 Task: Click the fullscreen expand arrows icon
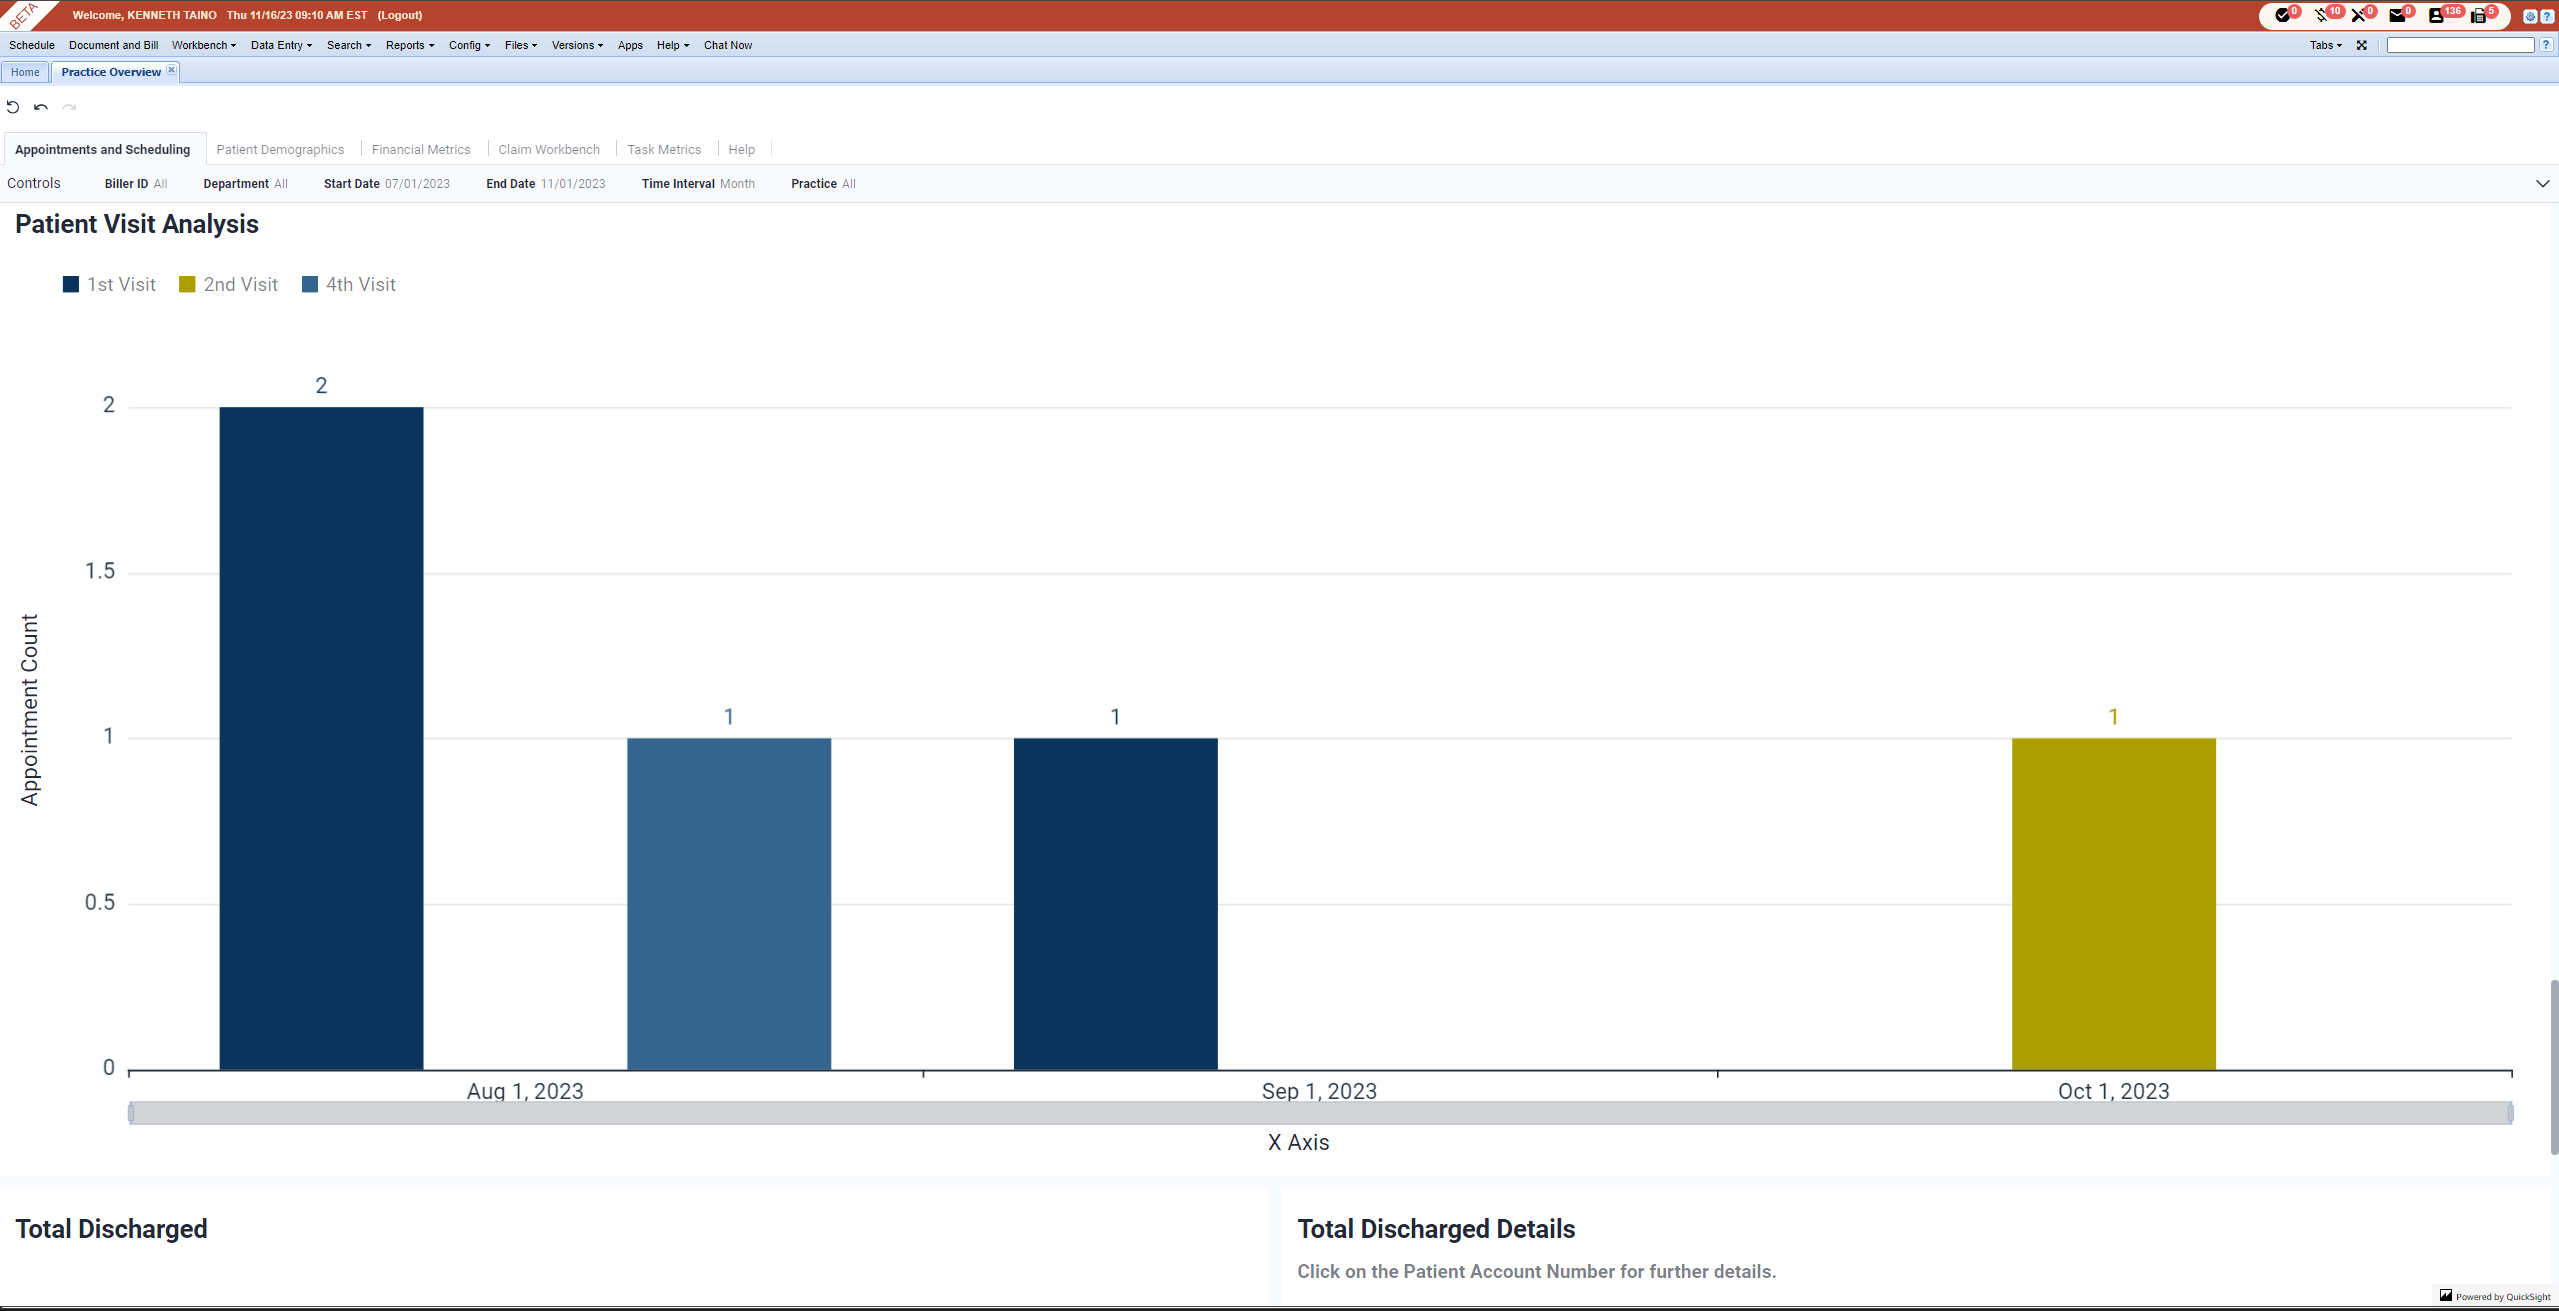tap(2362, 45)
